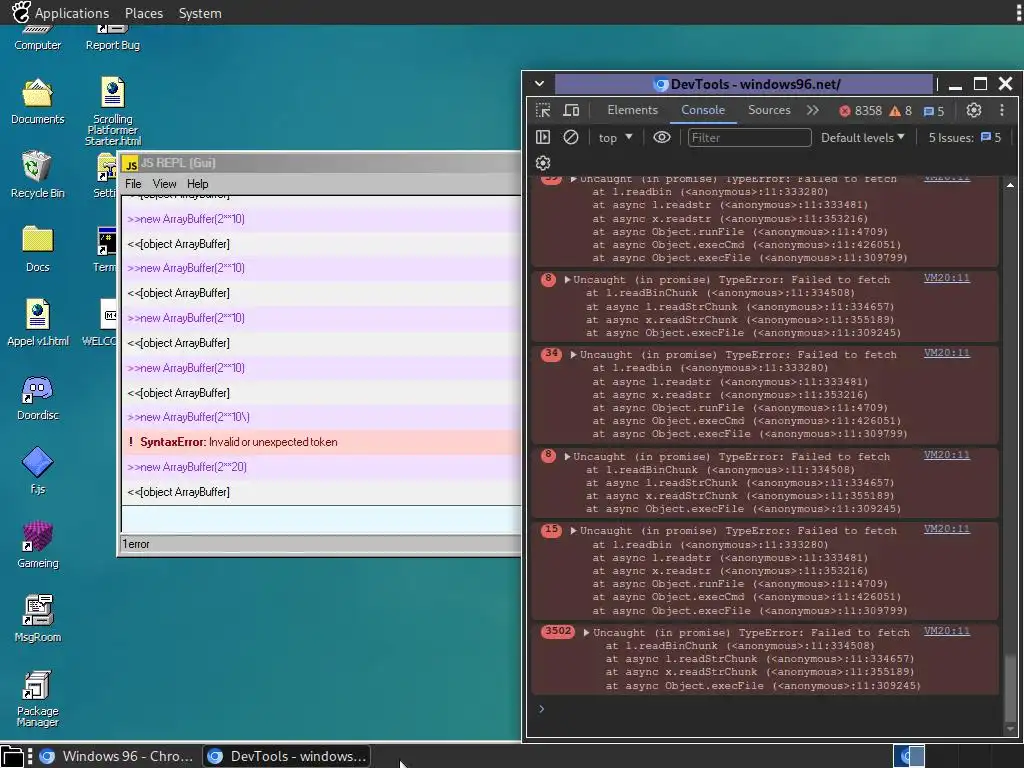Open DevTools settings gear in tab bar

coord(974,110)
